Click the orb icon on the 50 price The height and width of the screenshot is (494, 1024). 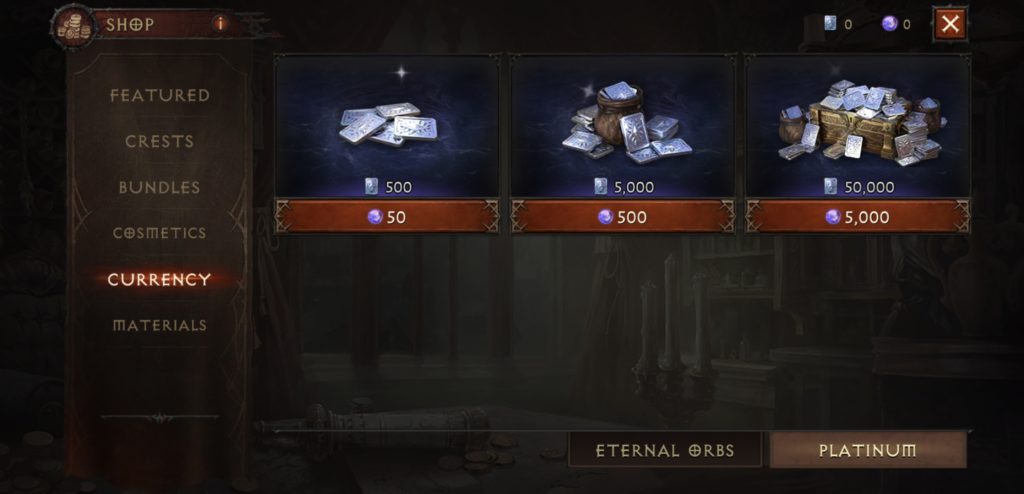tap(375, 217)
